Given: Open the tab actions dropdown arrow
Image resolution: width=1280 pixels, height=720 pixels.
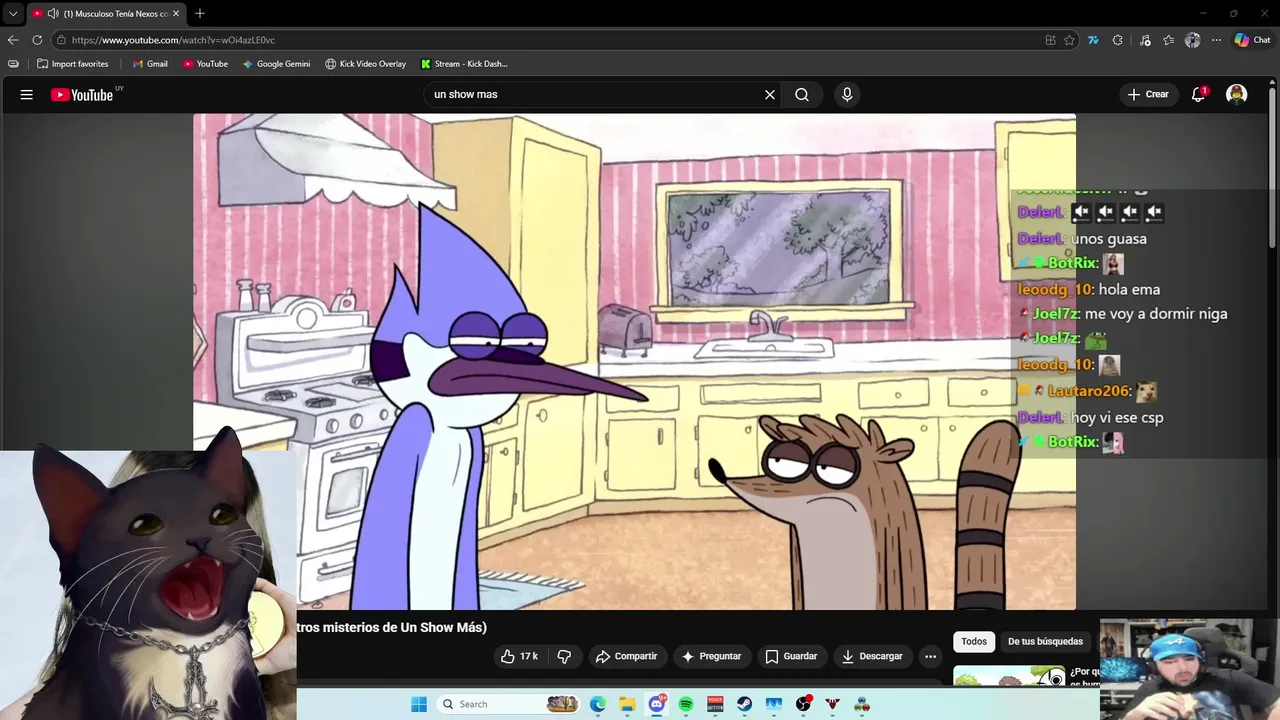Looking at the screenshot, I should pos(13,13).
